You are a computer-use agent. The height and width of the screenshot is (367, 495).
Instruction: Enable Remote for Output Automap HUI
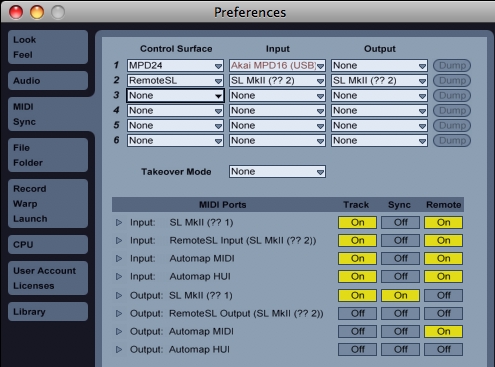click(443, 349)
